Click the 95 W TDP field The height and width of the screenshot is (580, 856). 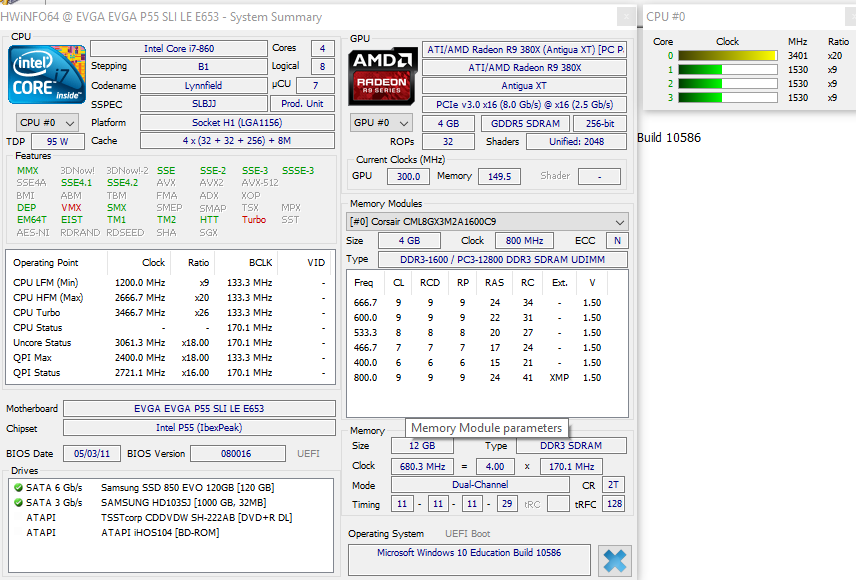(x=58, y=141)
